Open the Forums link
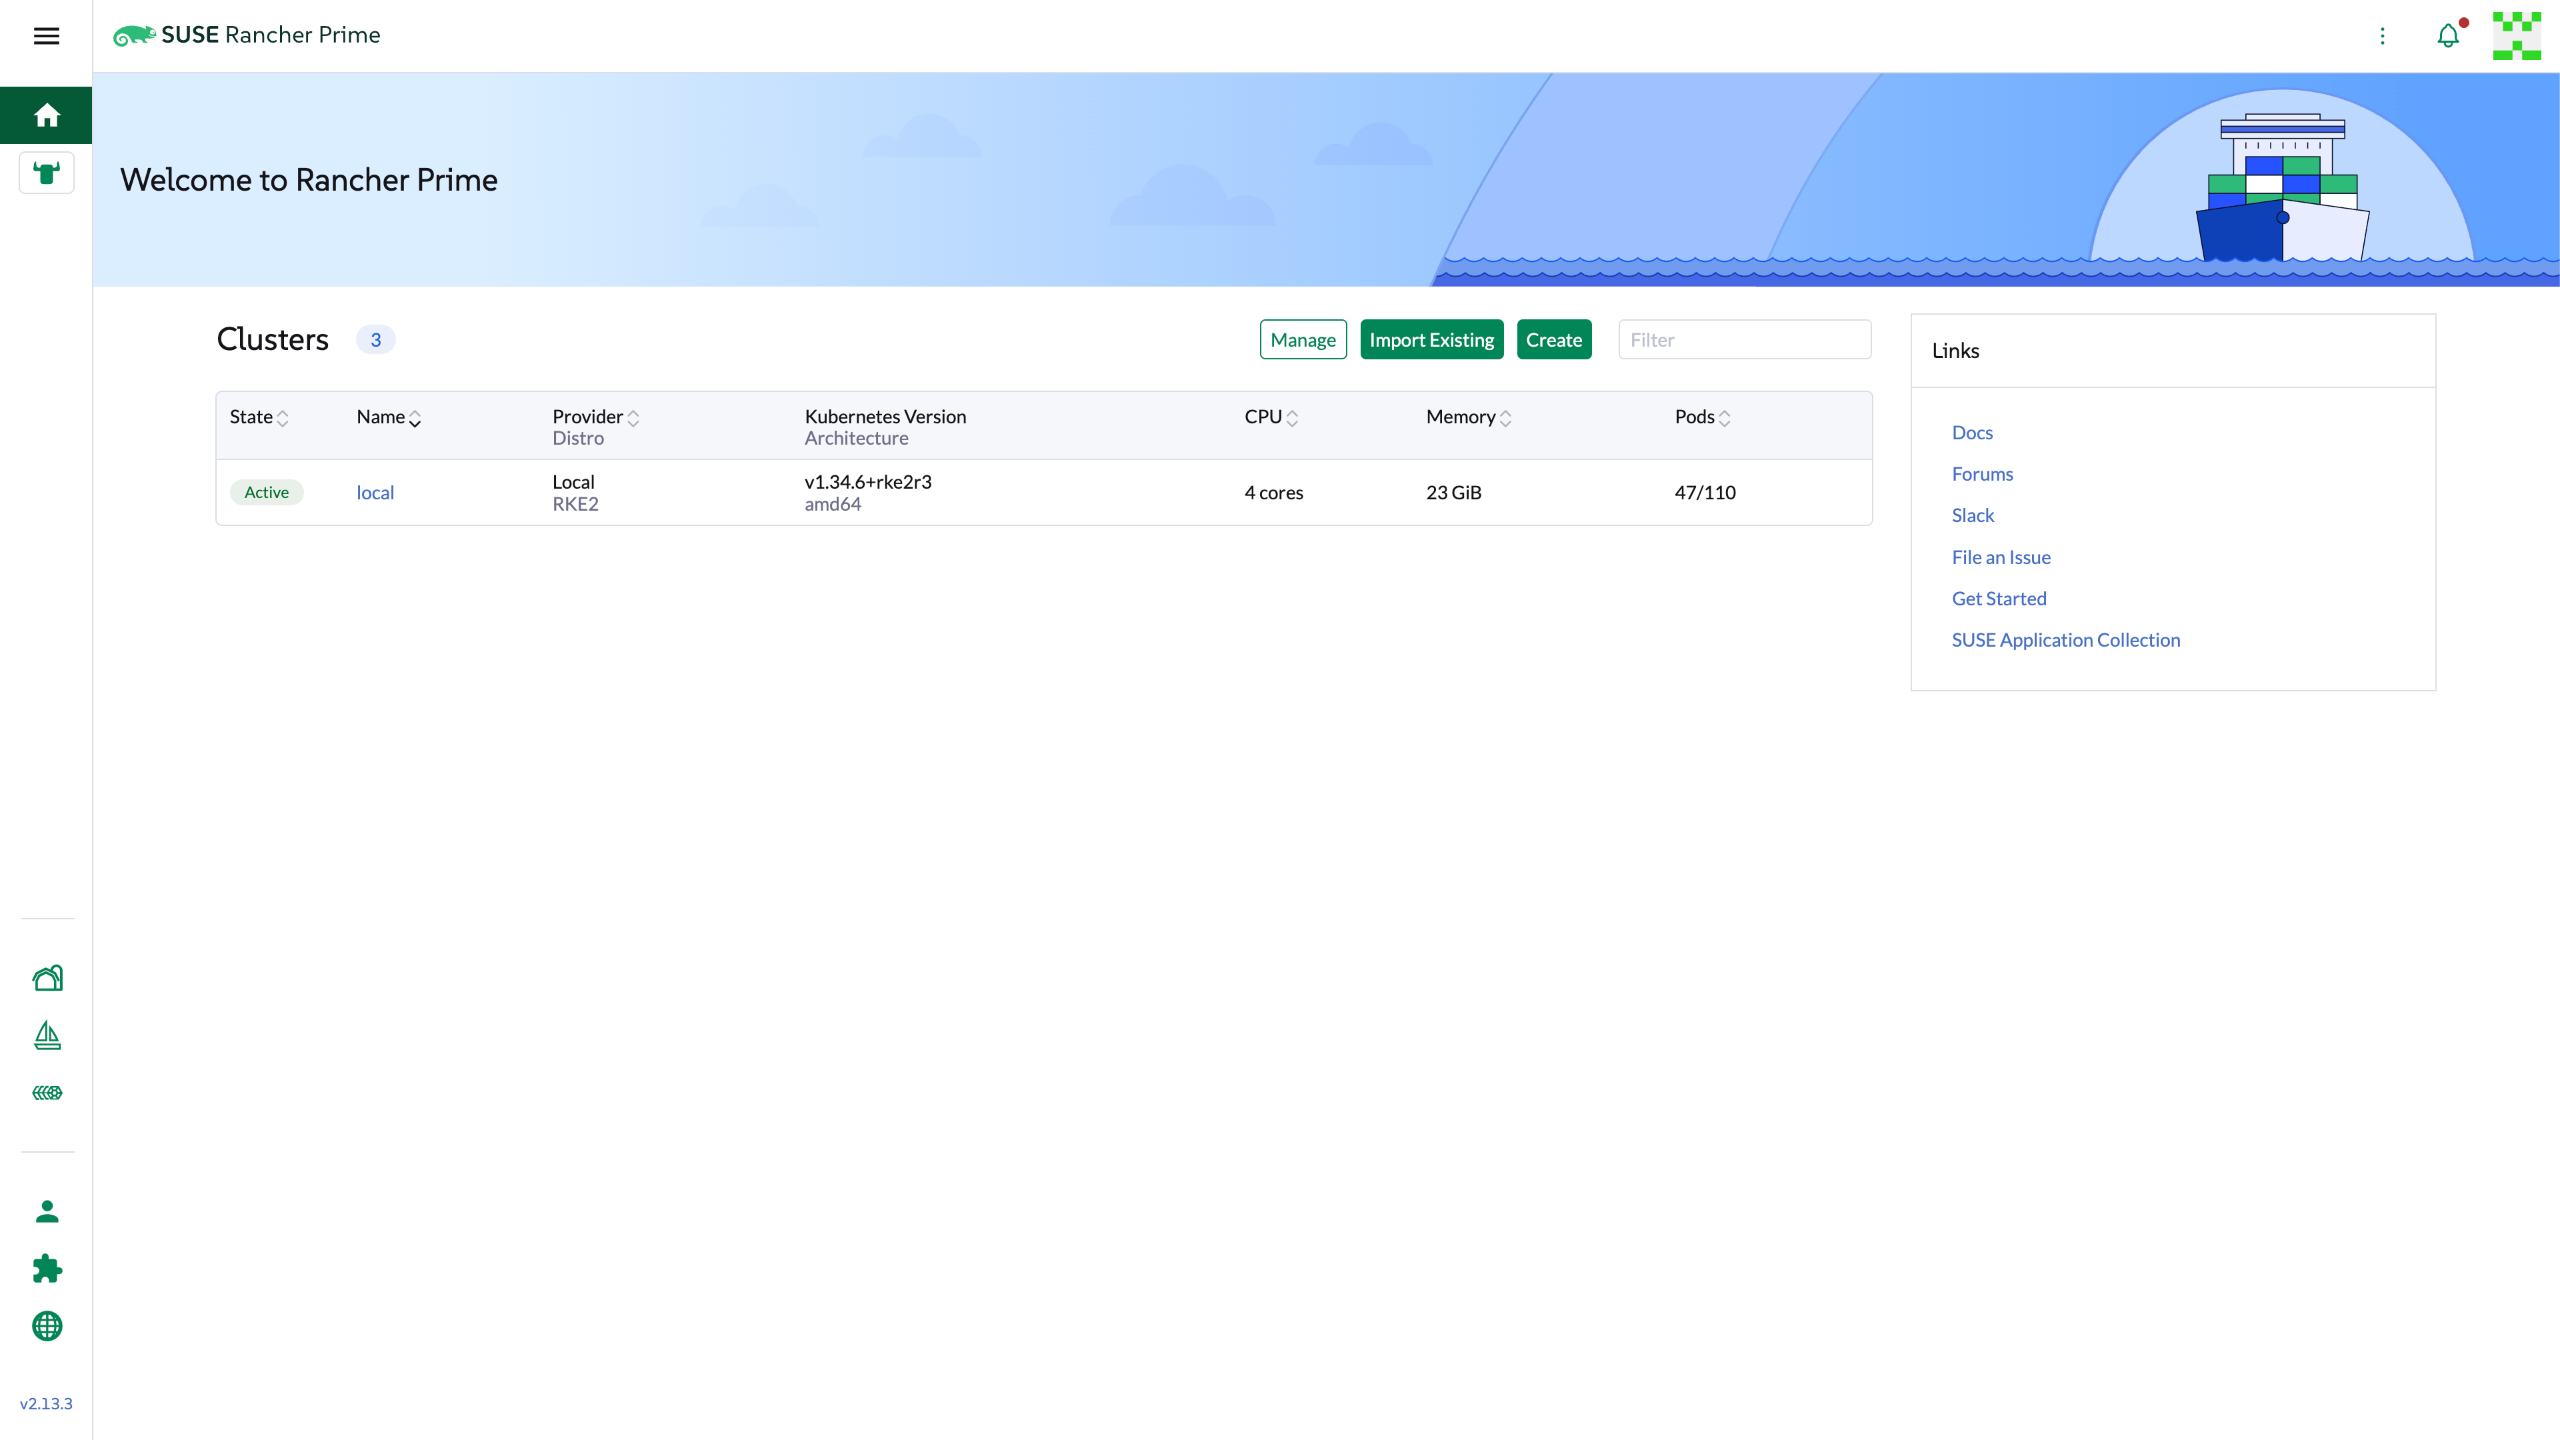Image resolution: width=2560 pixels, height=1440 pixels. coord(1982,474)
